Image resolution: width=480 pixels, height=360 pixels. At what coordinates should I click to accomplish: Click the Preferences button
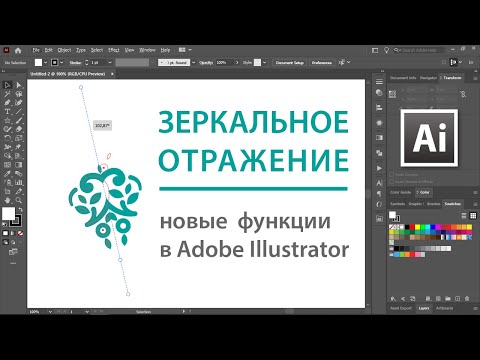click(322, 62)
